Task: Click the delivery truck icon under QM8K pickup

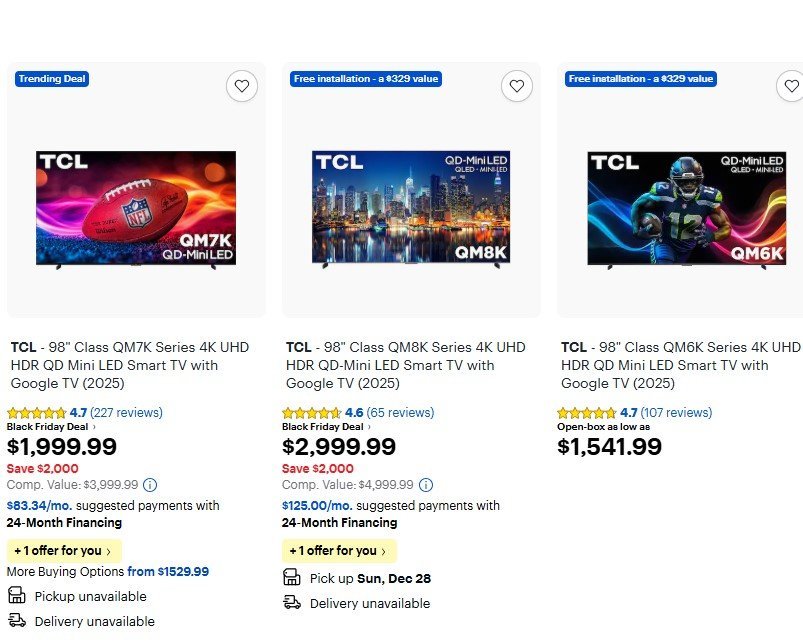Action: (290, 603)
